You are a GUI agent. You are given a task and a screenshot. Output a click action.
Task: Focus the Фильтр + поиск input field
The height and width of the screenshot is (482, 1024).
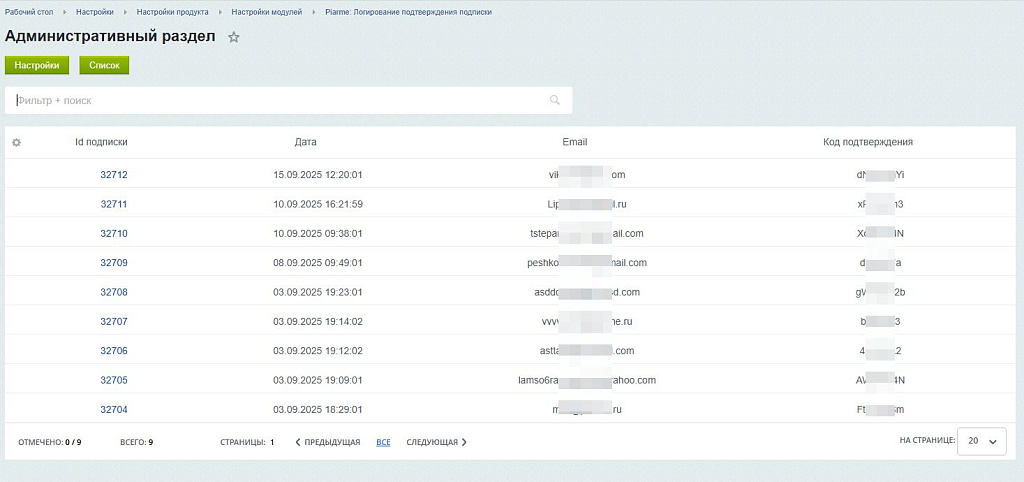(280, 100)
